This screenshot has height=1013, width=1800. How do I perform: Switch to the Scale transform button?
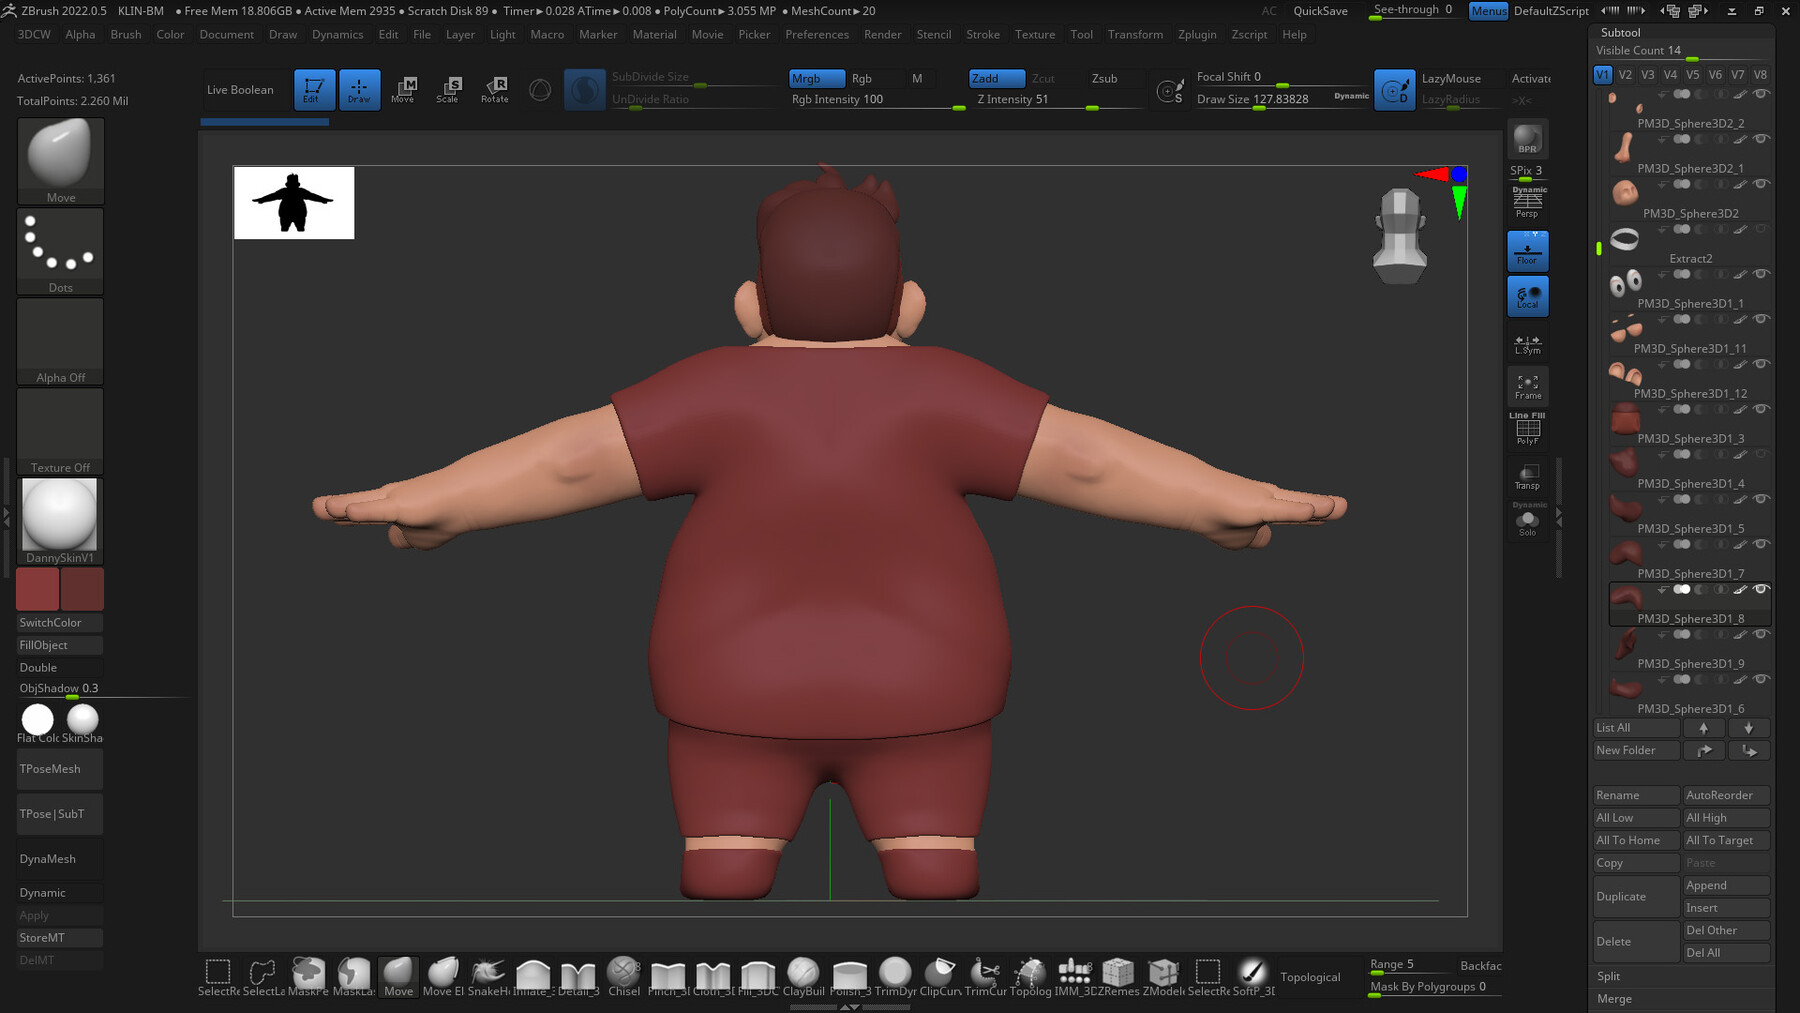(448, 89)
